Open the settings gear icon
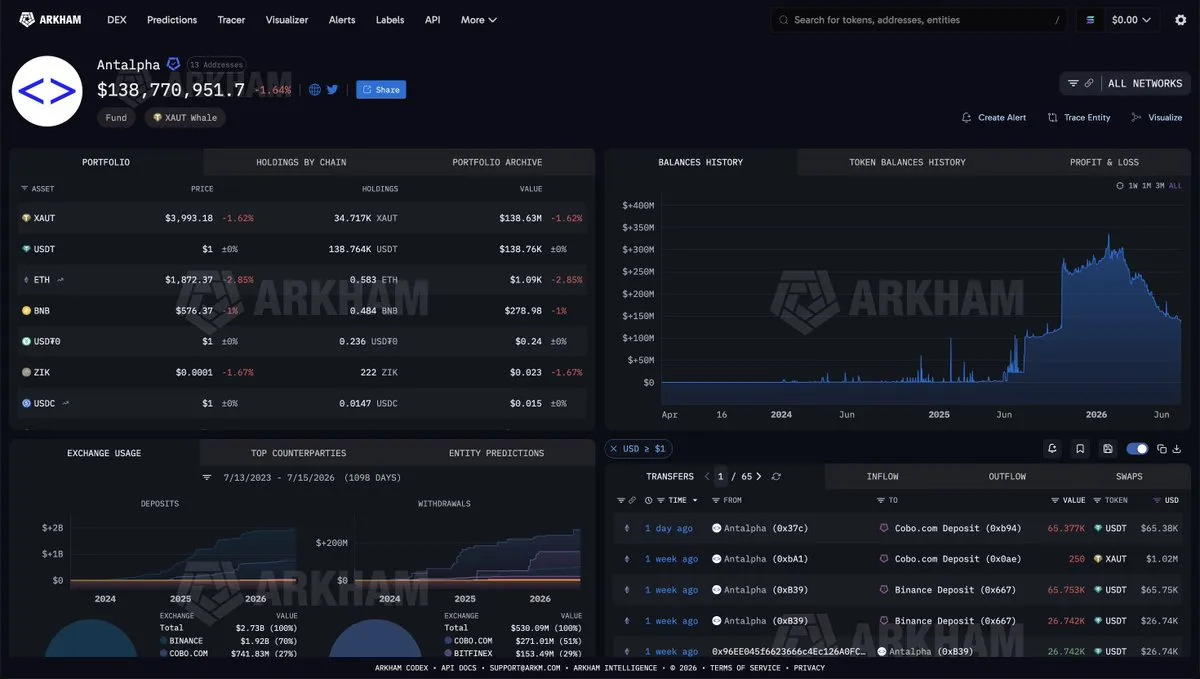1200x679 pixels. [x=1180, y=20]
